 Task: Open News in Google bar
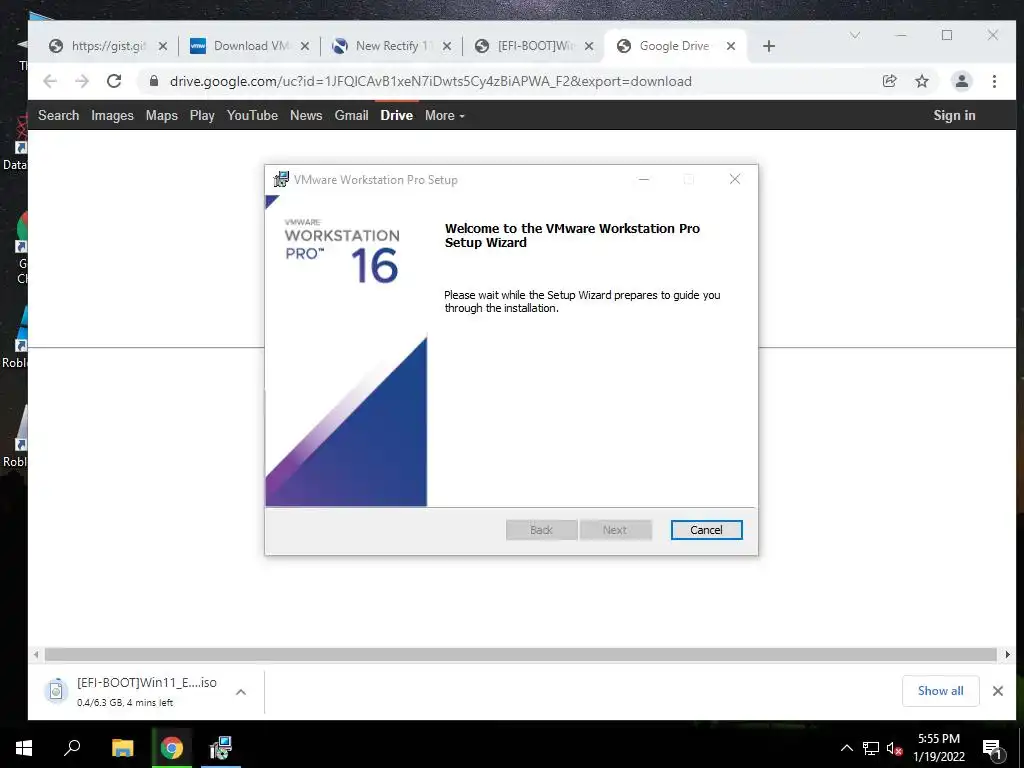pos(306,115)
